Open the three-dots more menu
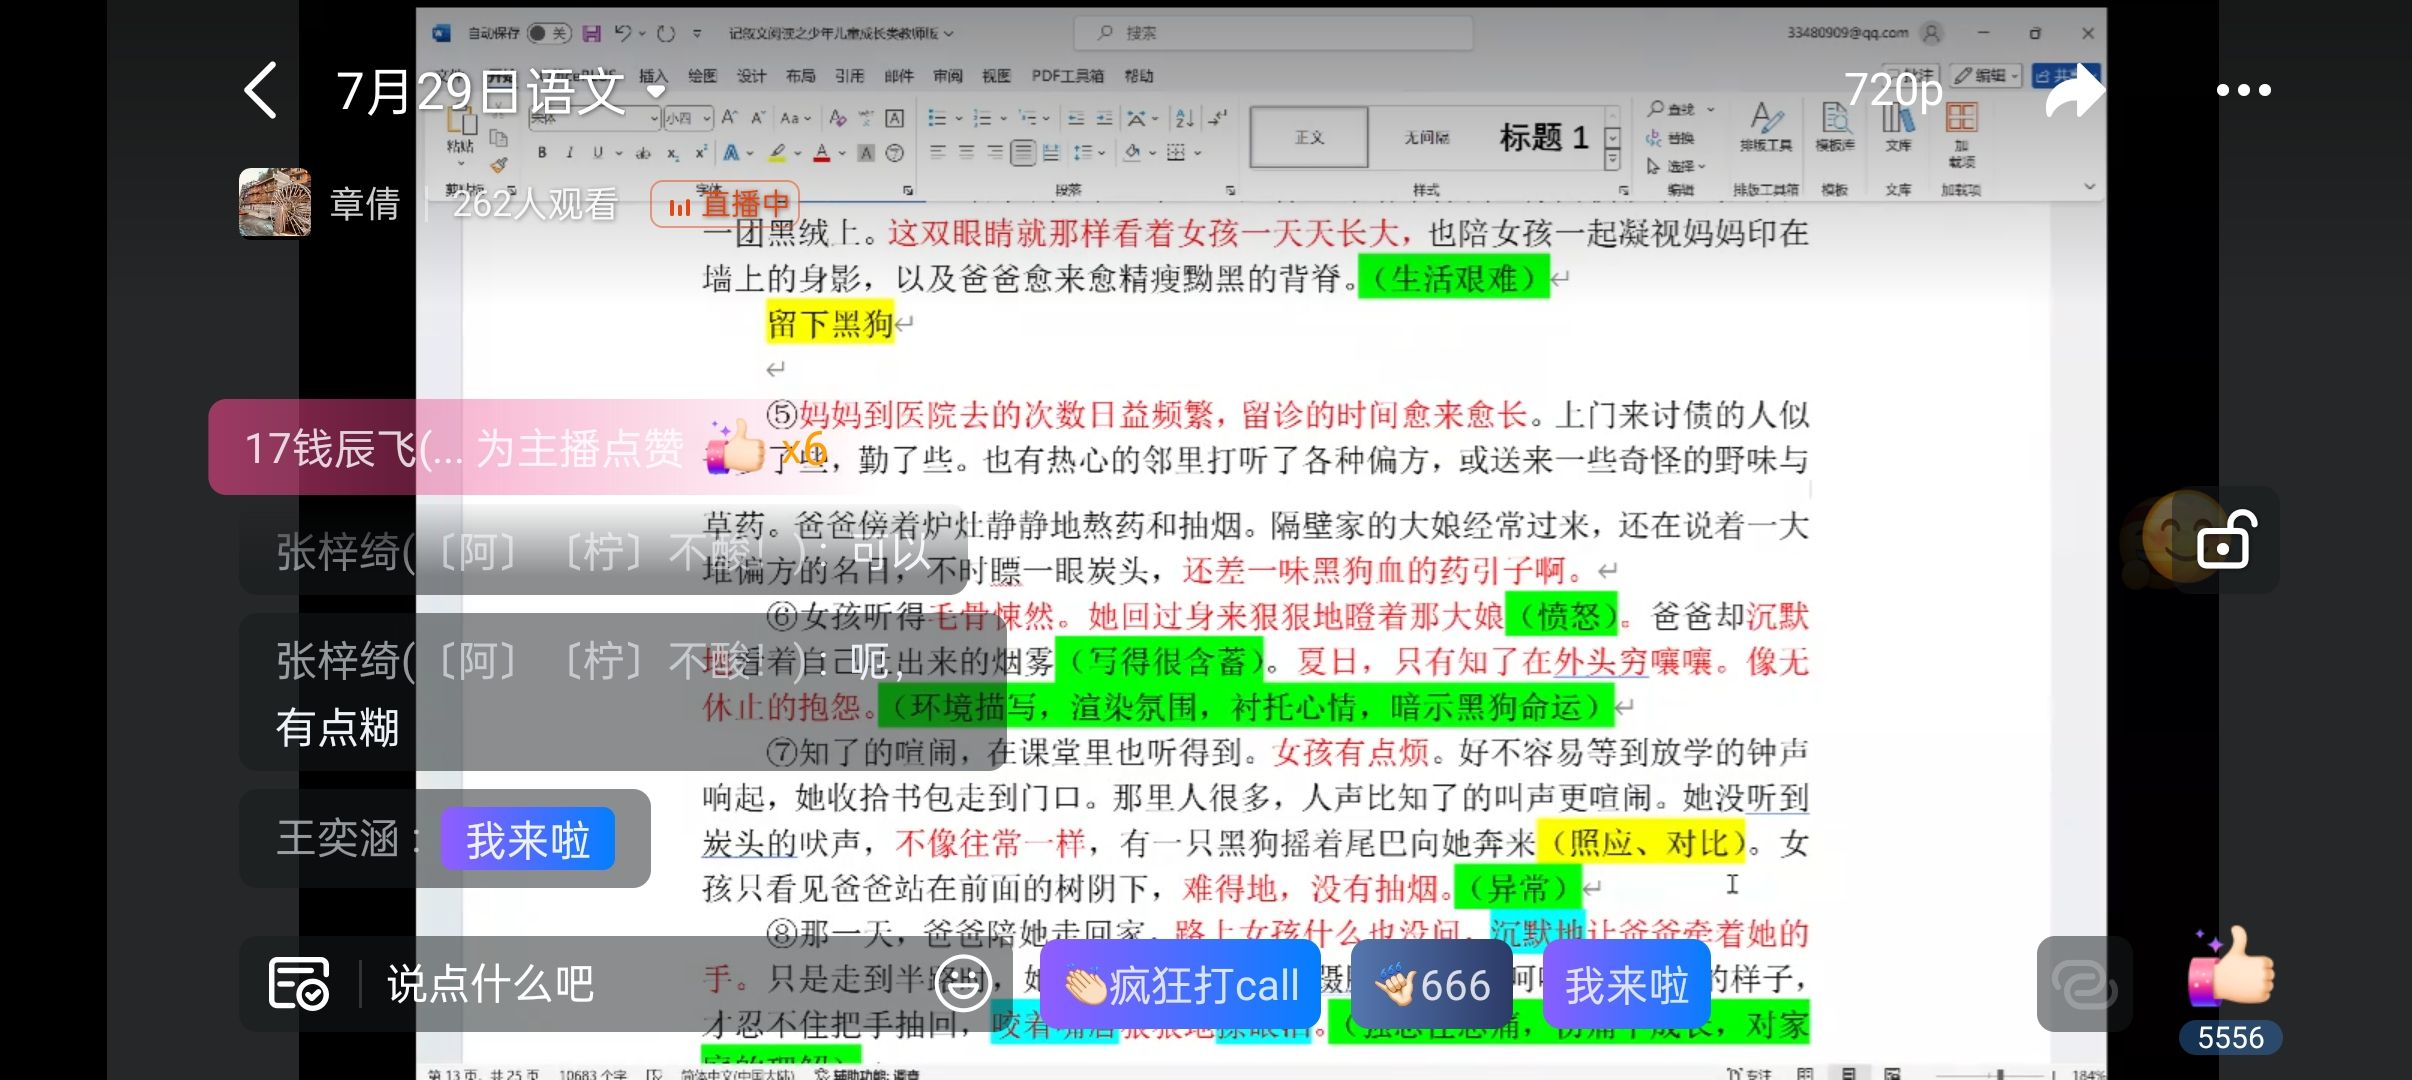2412x1080 pixels. point(2243,90)
